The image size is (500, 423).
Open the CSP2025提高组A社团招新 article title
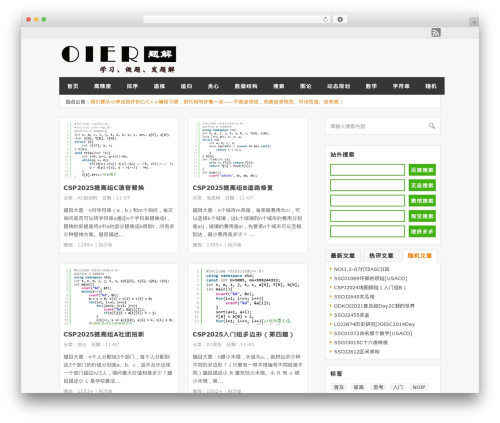(x=104, y=334)
